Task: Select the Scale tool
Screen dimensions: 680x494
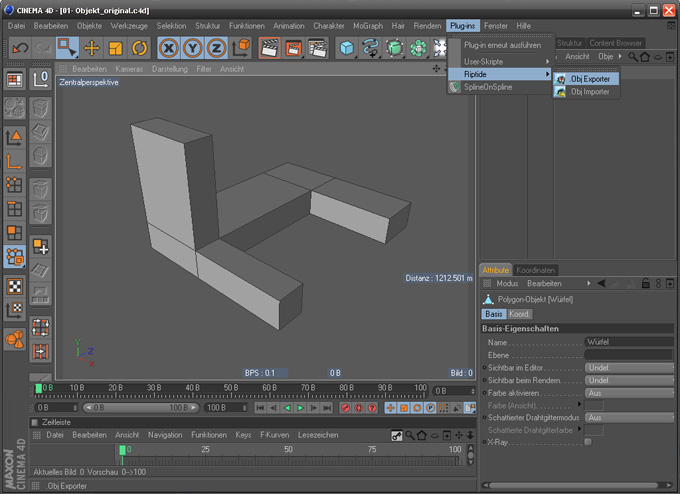Action: coord(116,47)
